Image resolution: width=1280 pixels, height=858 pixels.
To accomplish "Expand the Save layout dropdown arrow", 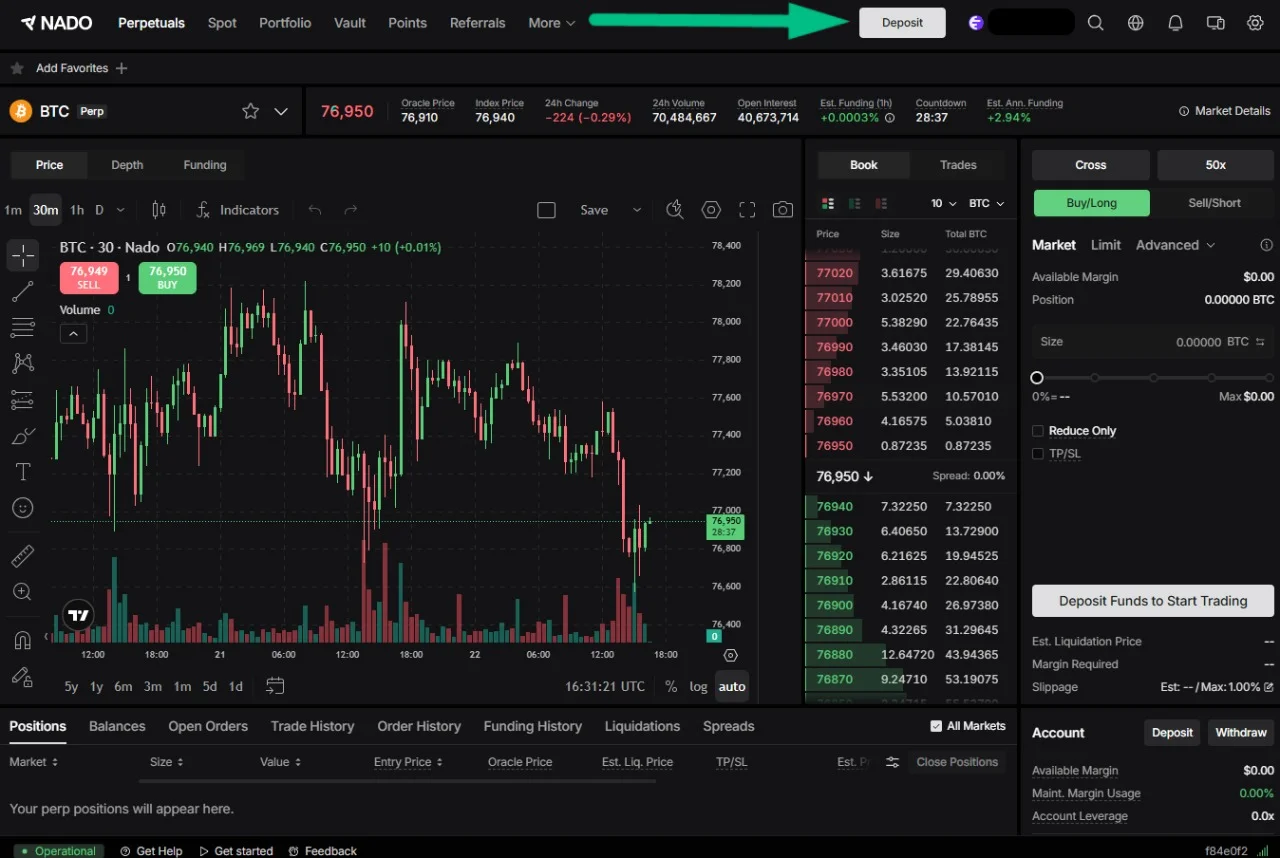I will pyautogui.click(x=636, y=210).
